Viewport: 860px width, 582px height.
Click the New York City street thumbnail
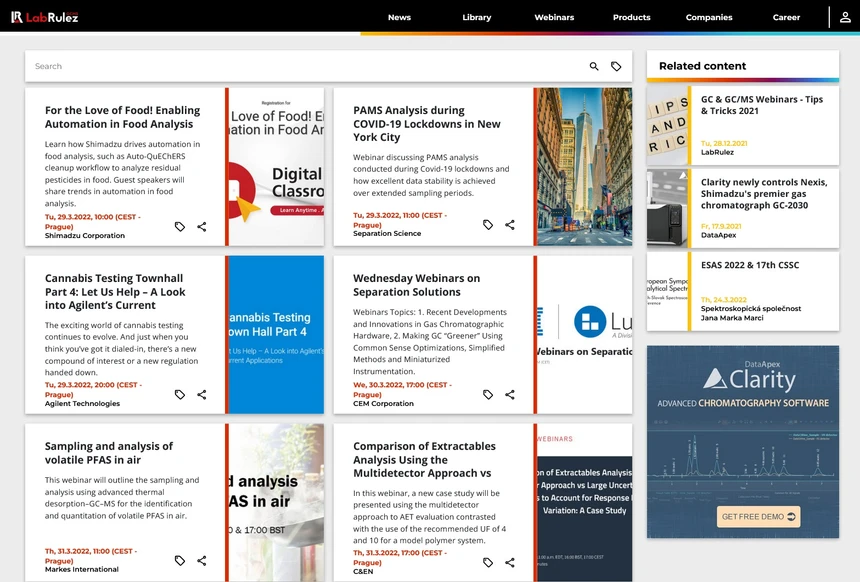585,167
